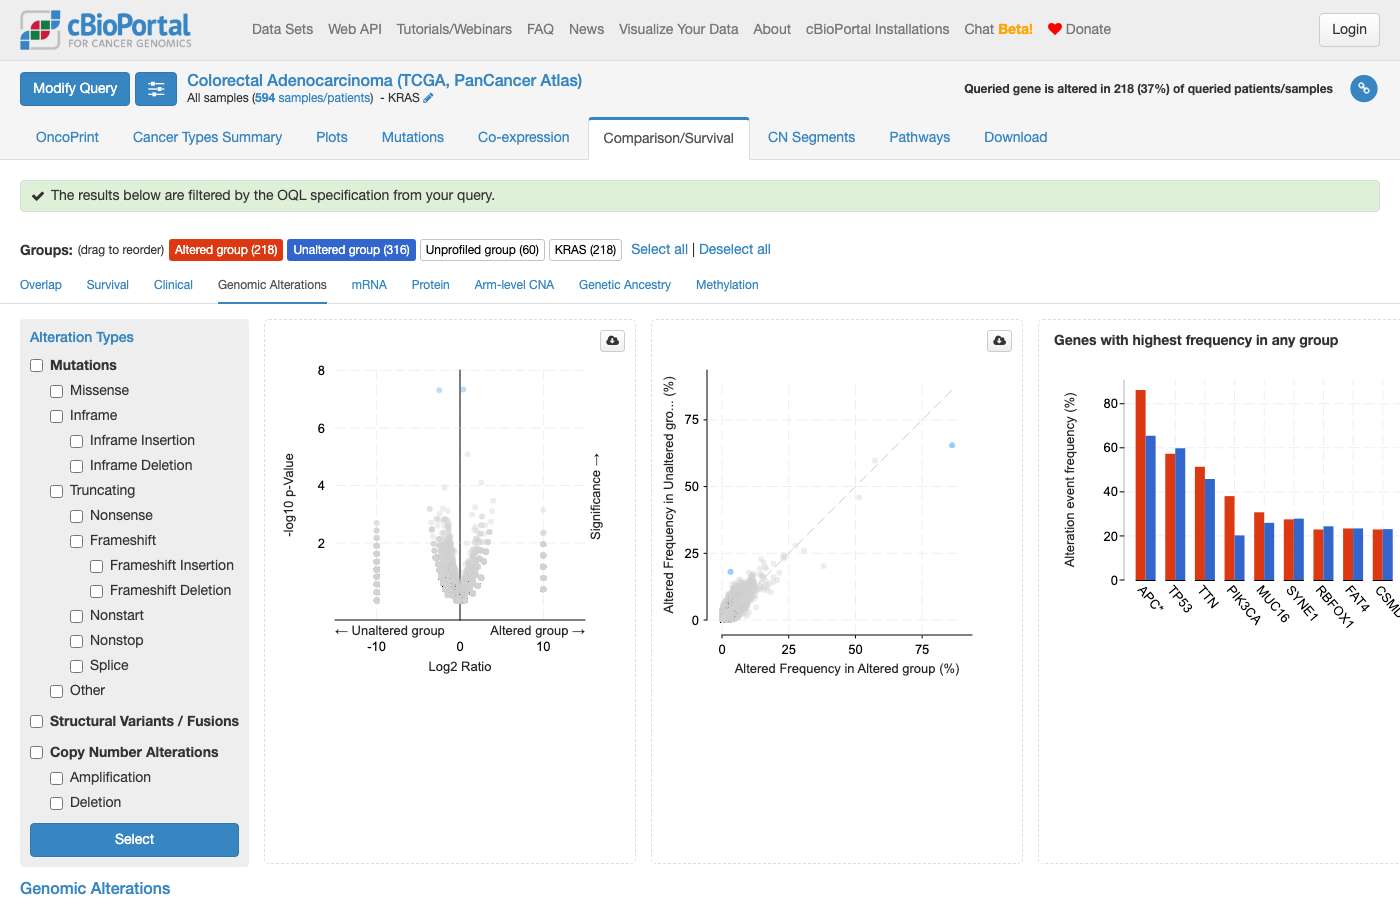Check the Nonsense checkbox
1400x900 pixels.
pos(77,516)
